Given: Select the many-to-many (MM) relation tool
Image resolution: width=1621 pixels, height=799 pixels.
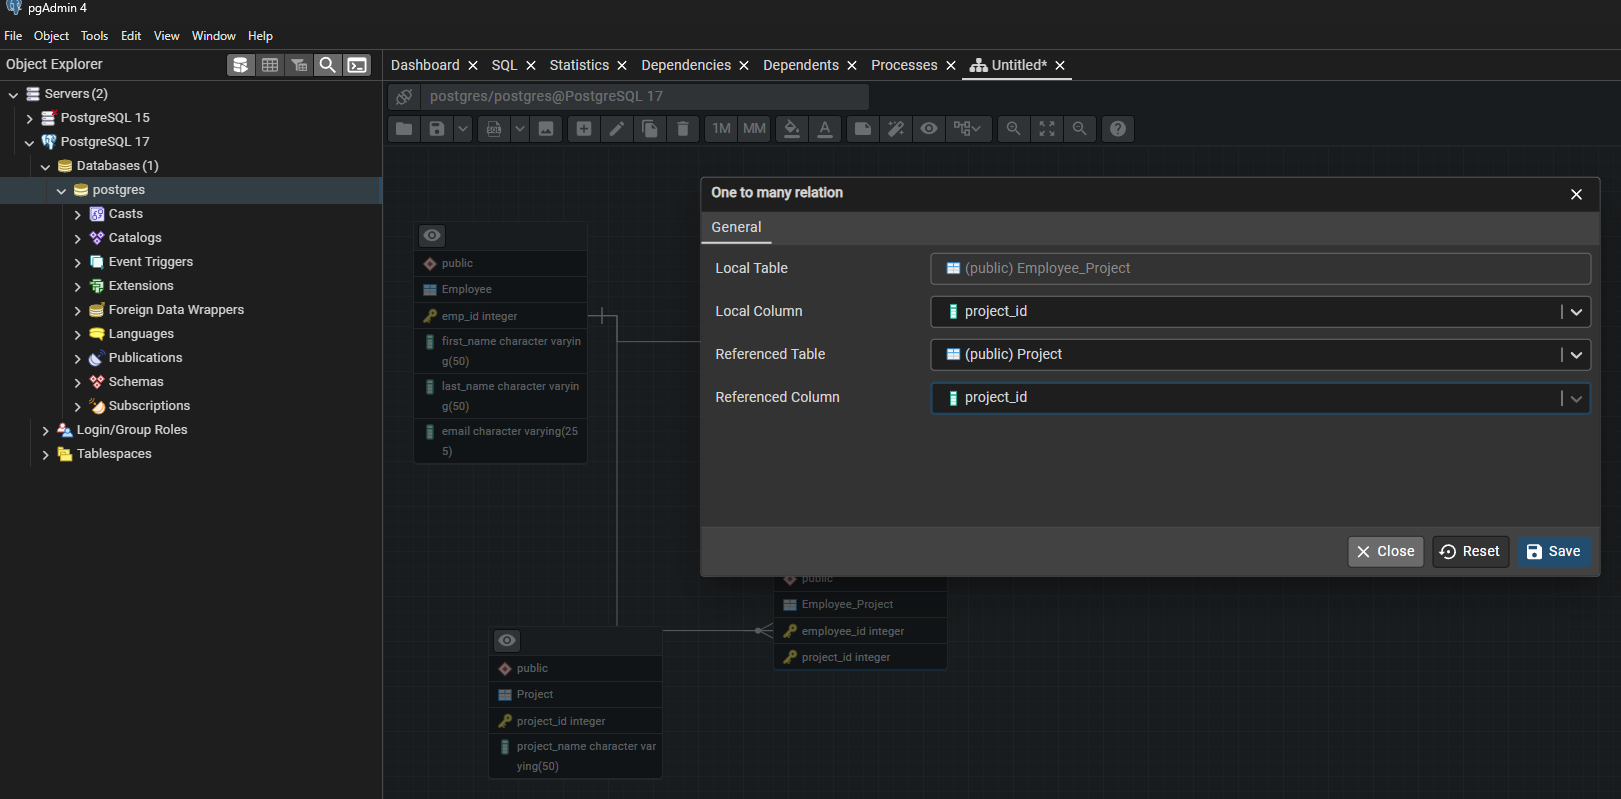Looking at the screenshot, I should (x=754, y=129).
